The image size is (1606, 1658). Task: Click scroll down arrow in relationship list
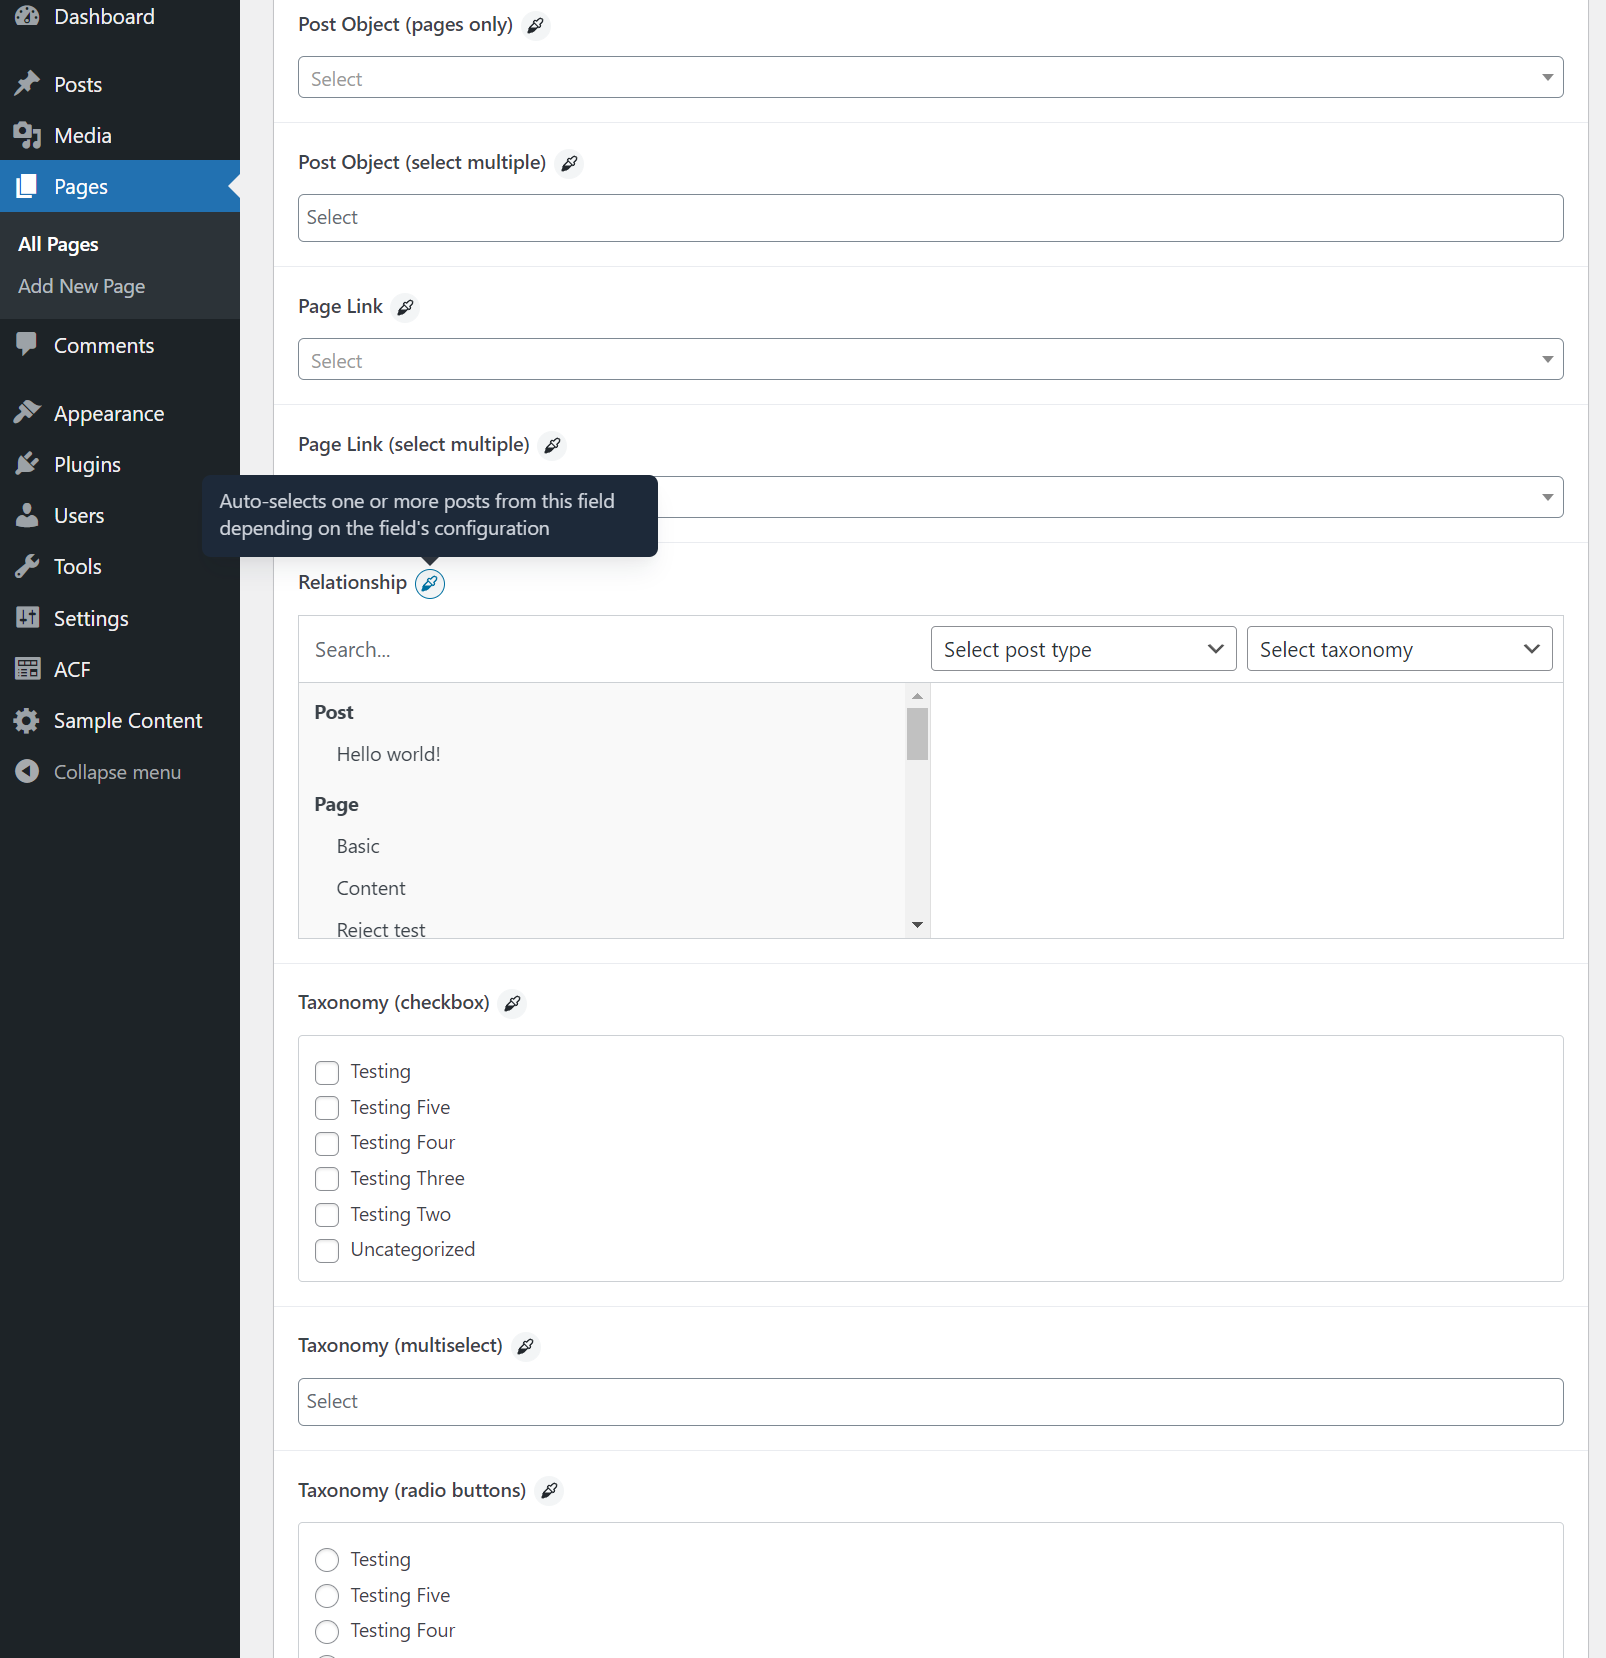(x=917, y=925)
